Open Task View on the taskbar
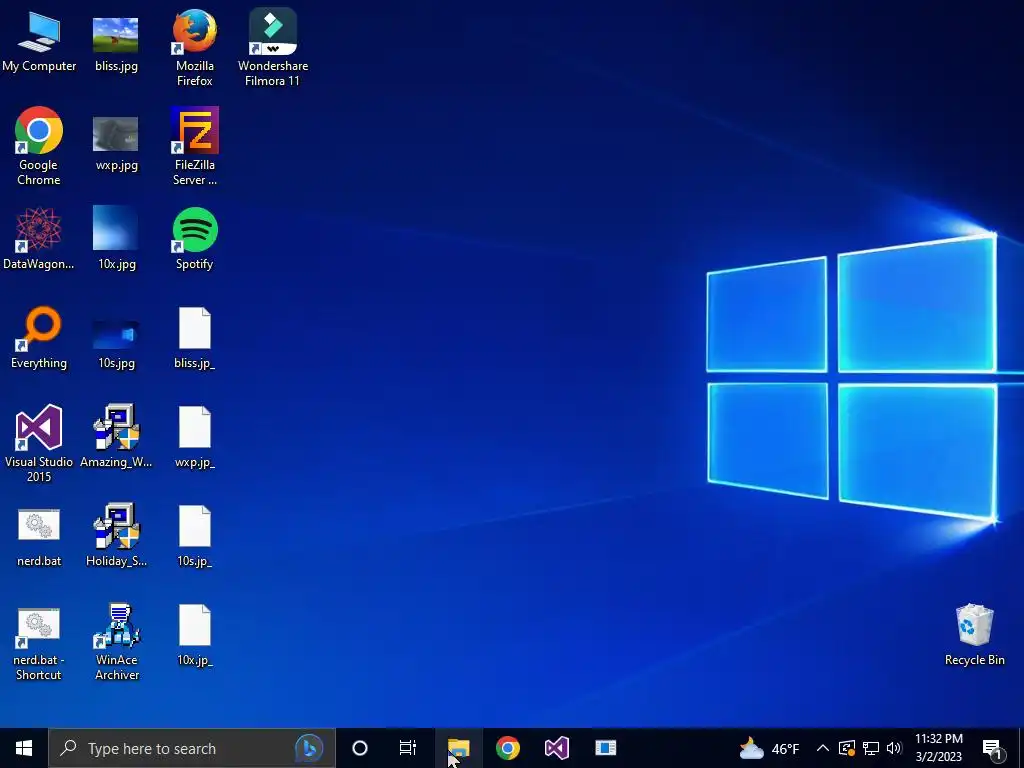The height and width of the screenshot is (768, 1024). click(x=408, y=748)
